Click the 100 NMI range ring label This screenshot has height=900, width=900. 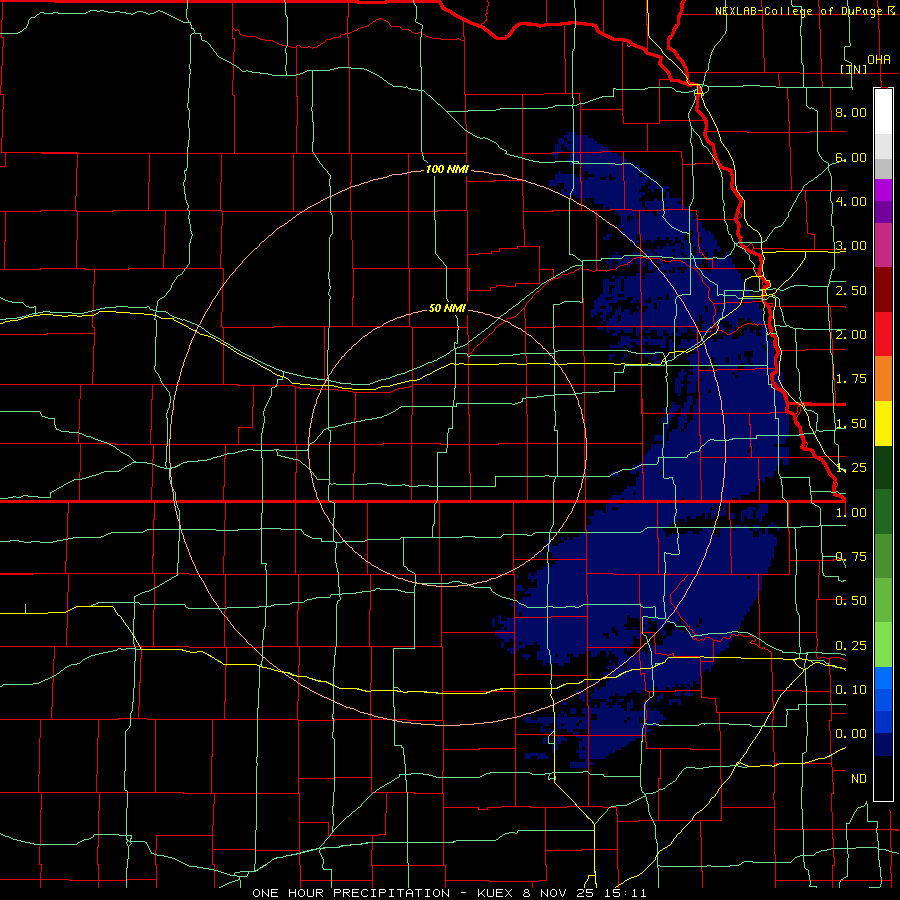[447, 169]
